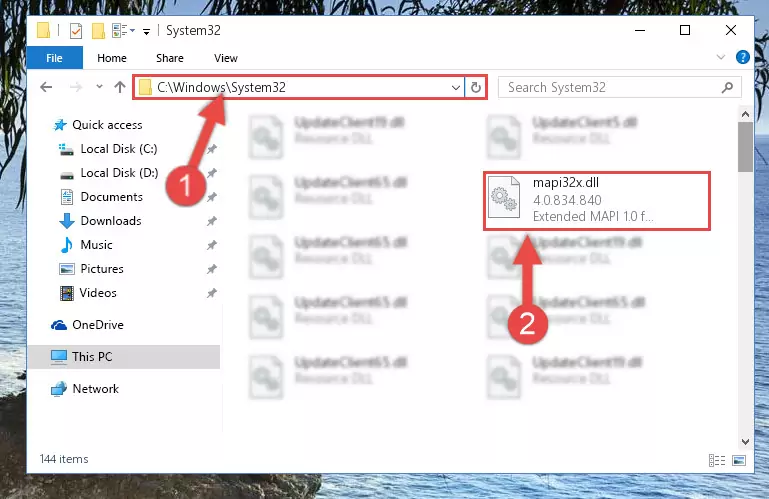Click the pin icon beside Documents

click(x=211, y=197)
